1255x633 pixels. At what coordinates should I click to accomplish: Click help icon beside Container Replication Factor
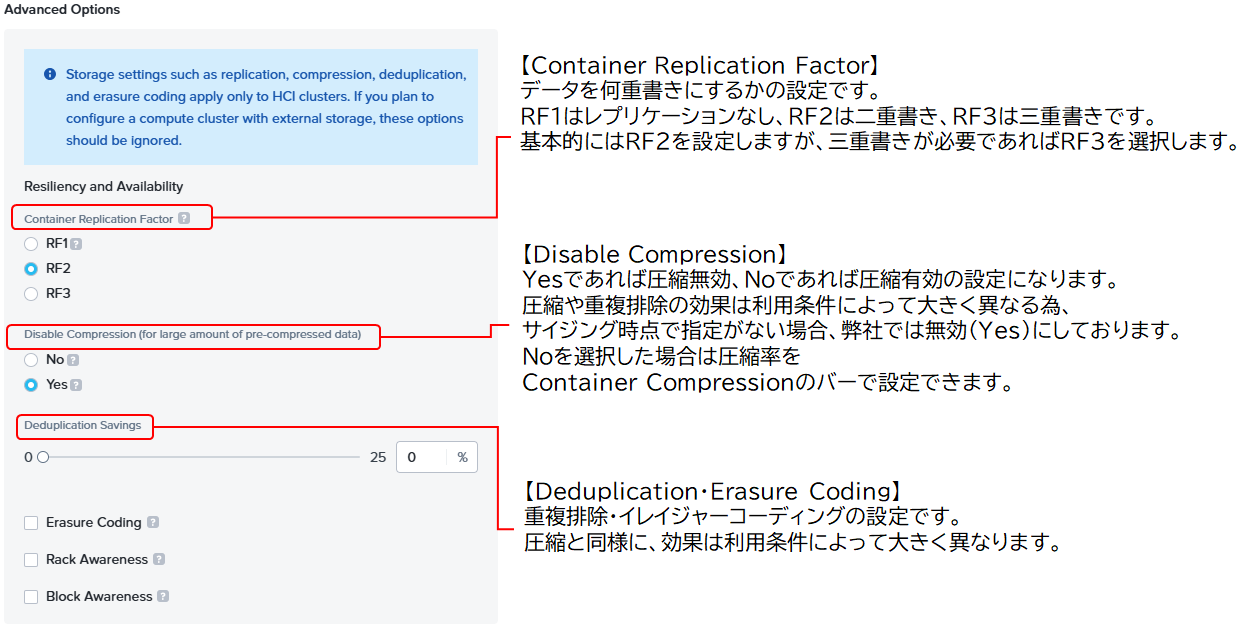pos(184,218)
